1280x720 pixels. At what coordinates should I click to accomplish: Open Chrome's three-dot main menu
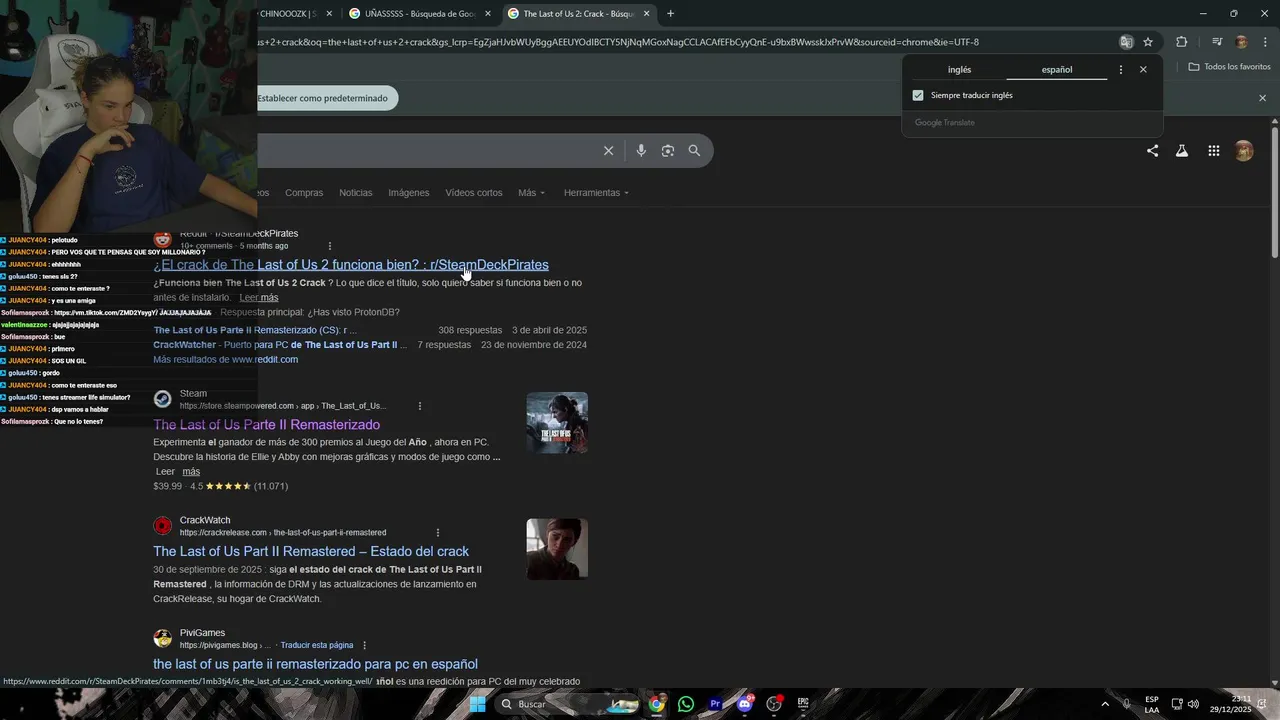coord(1265,42)
